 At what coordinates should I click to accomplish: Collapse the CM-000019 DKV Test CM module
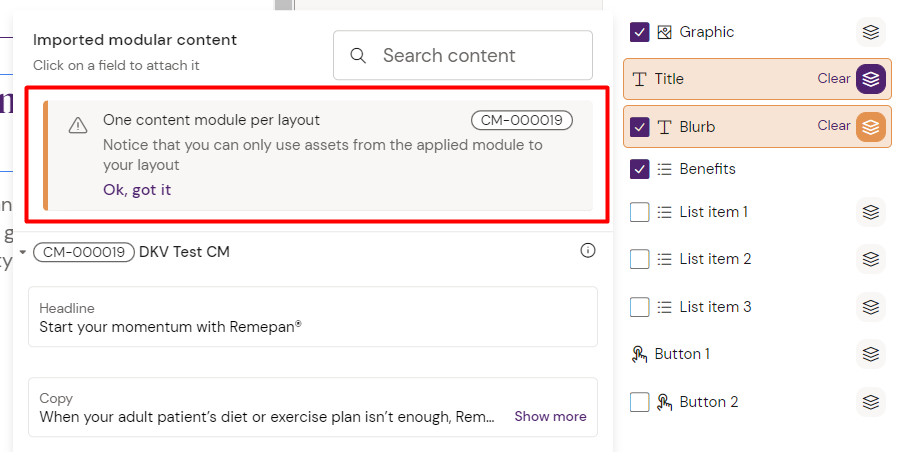pos(23,252)
